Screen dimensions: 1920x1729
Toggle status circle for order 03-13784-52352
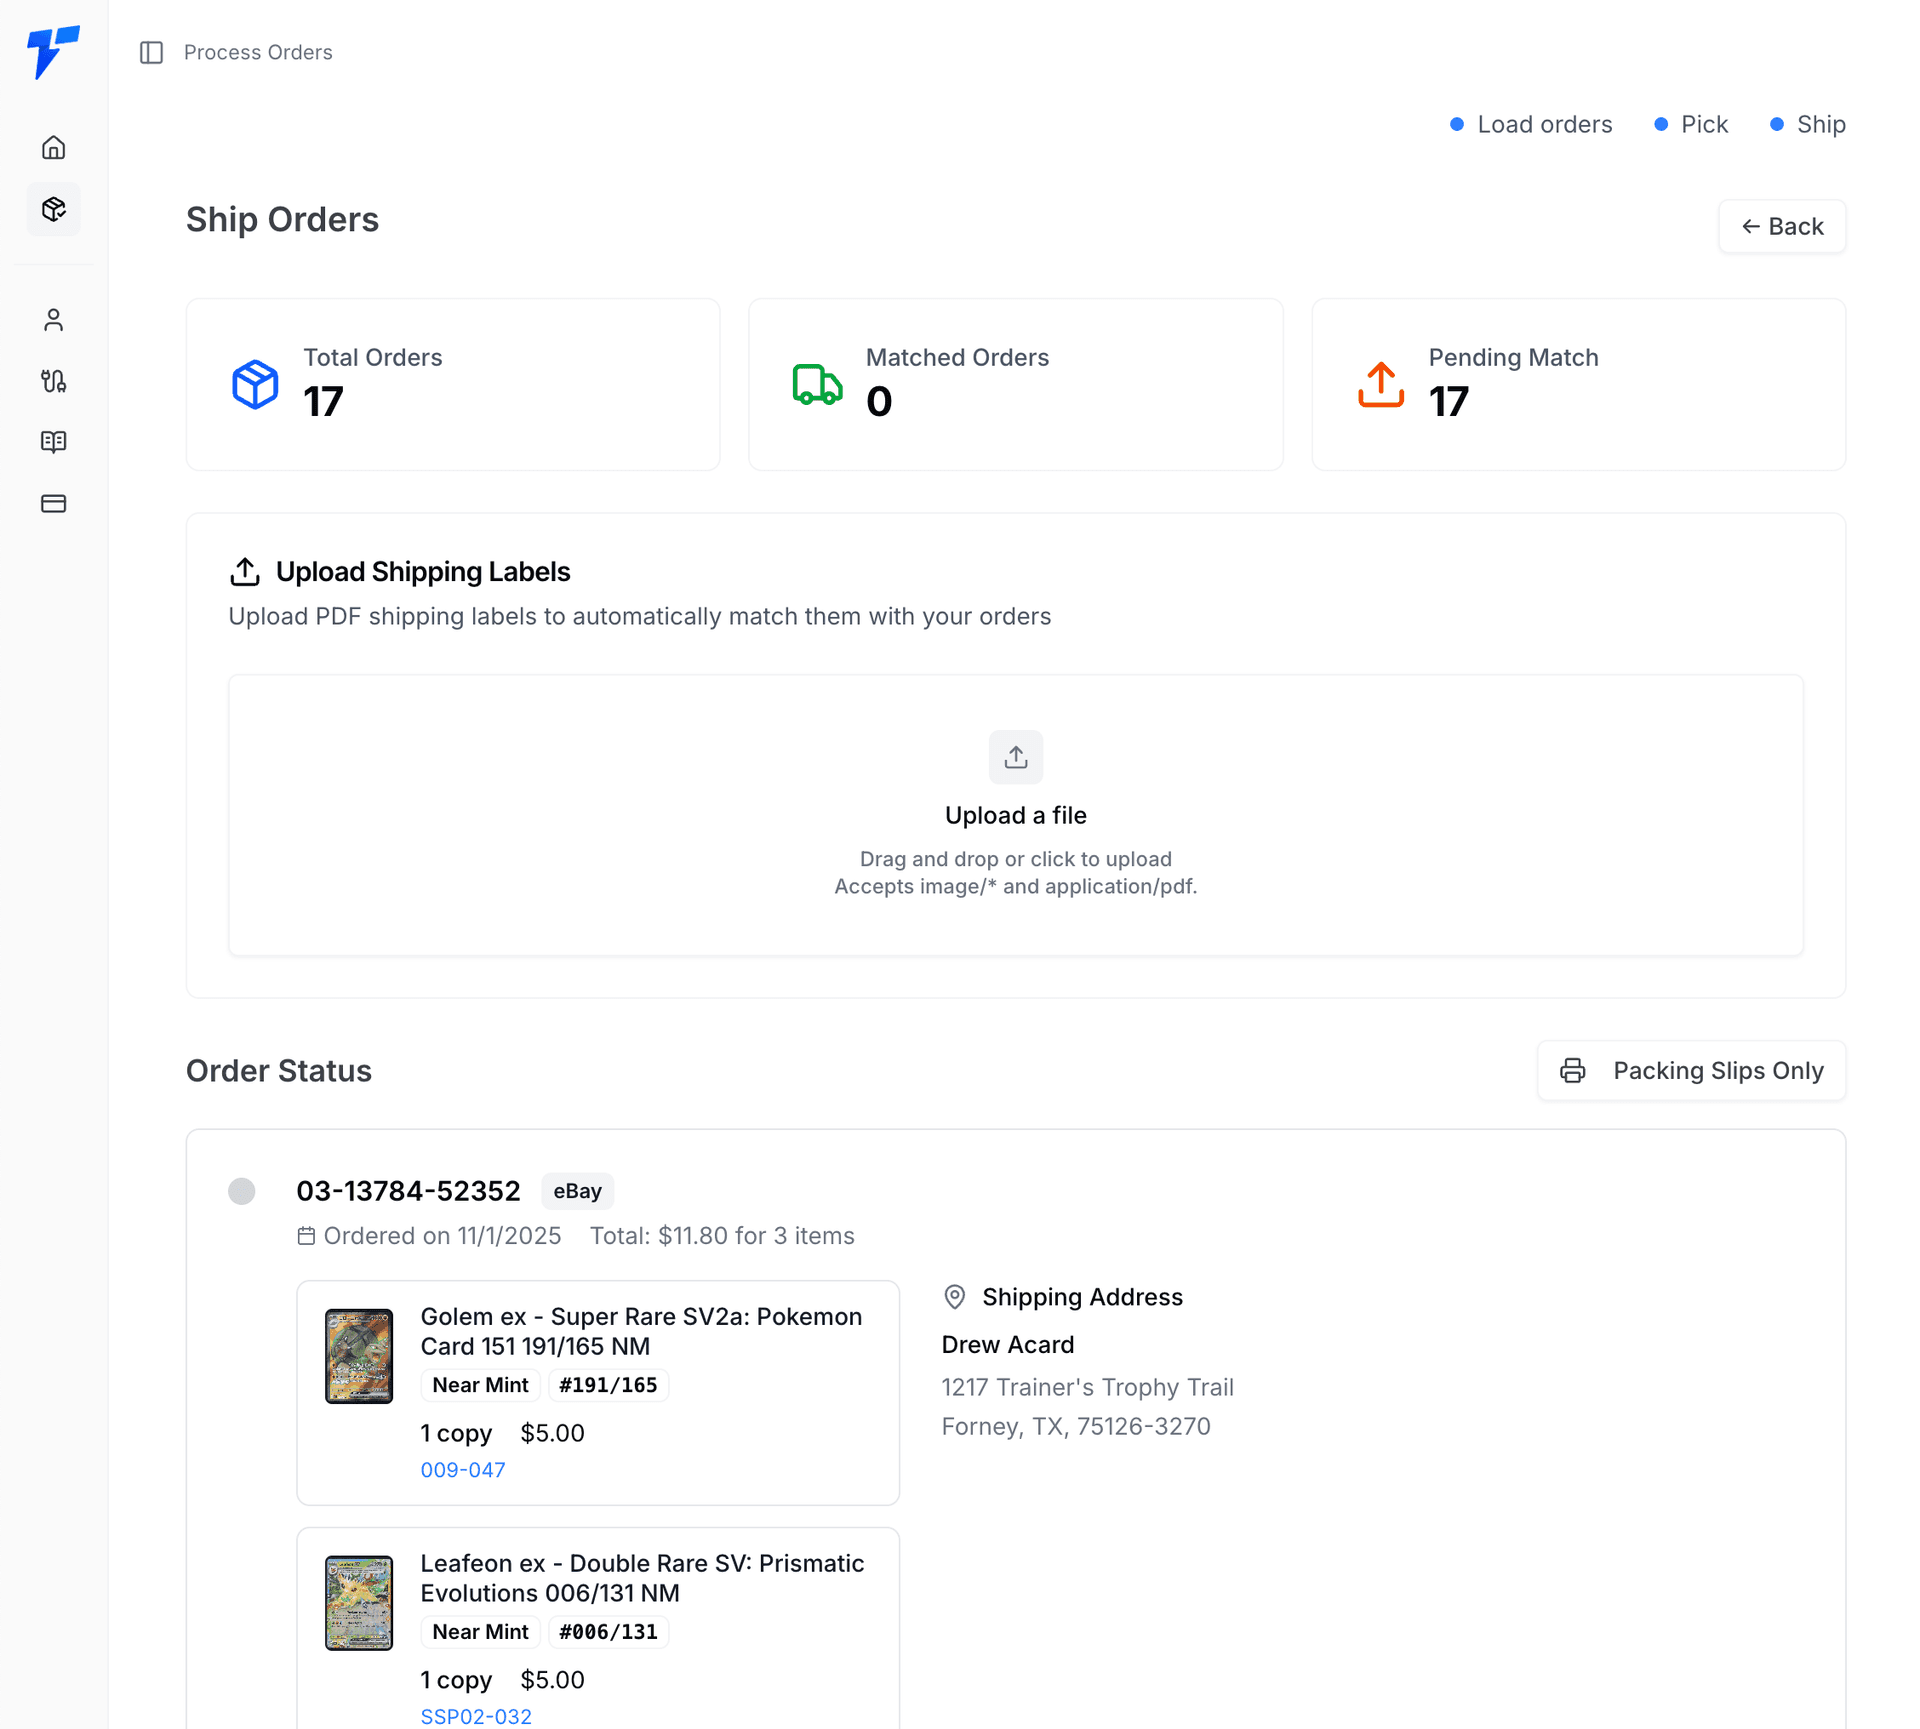pos(242,1190)
